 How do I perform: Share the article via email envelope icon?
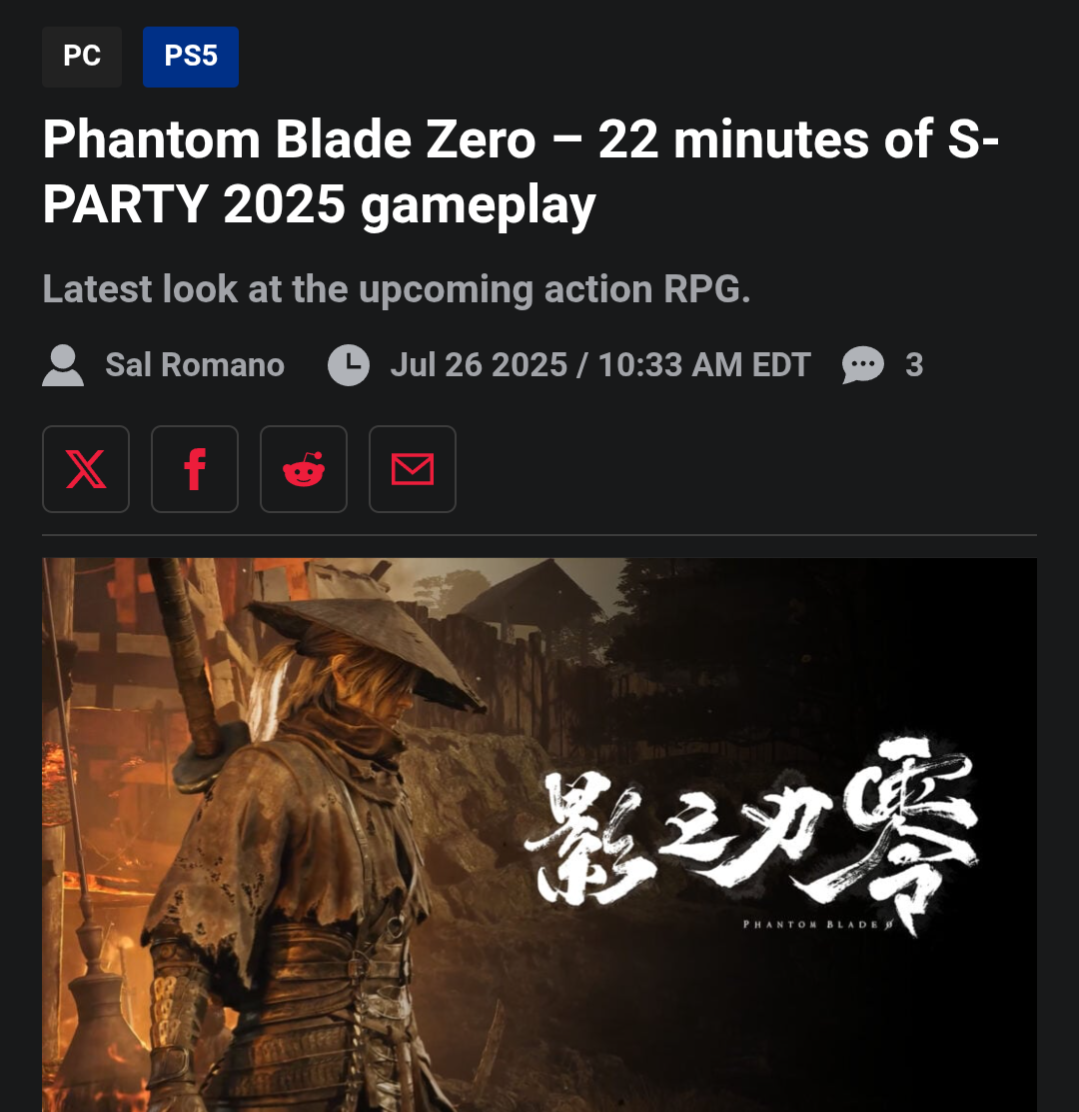413,469
